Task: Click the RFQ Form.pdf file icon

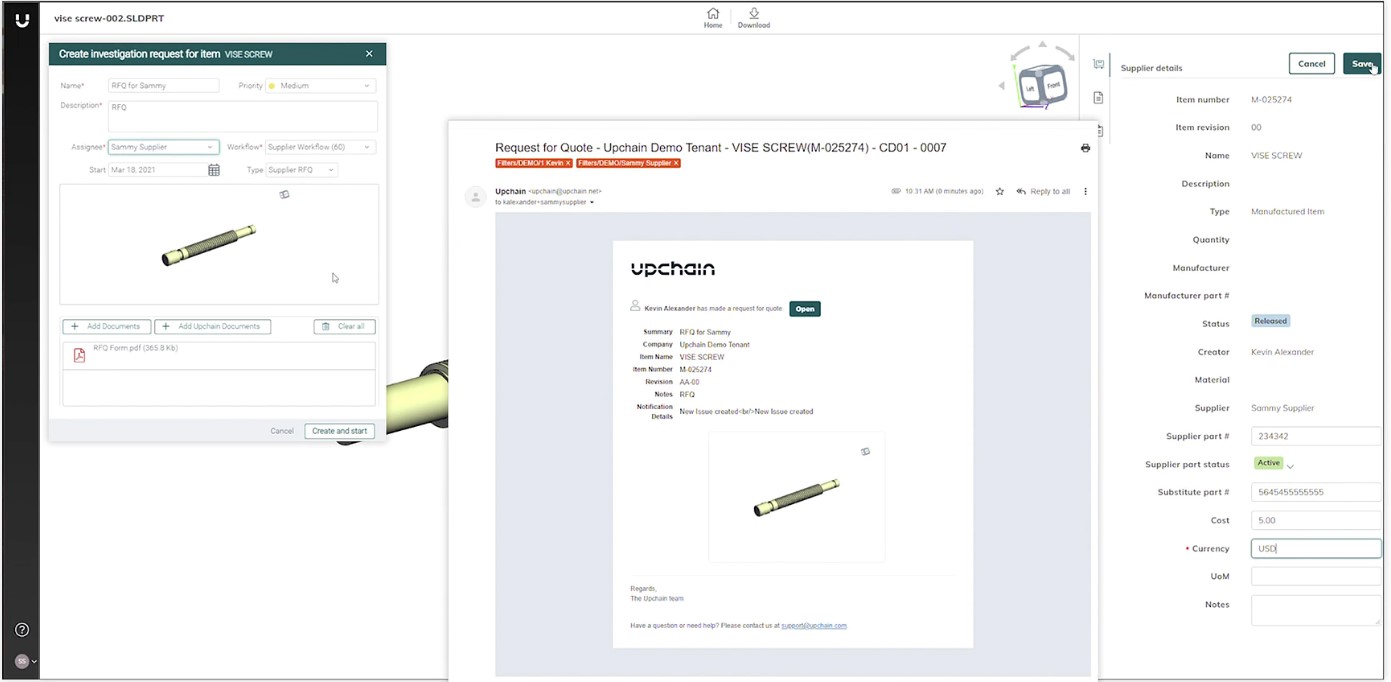Action: (x=79, y=355)
